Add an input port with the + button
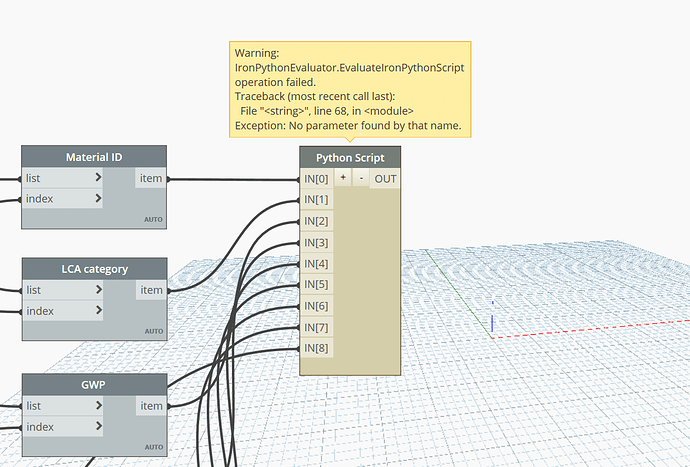690x467 pixels. (343, 178)
